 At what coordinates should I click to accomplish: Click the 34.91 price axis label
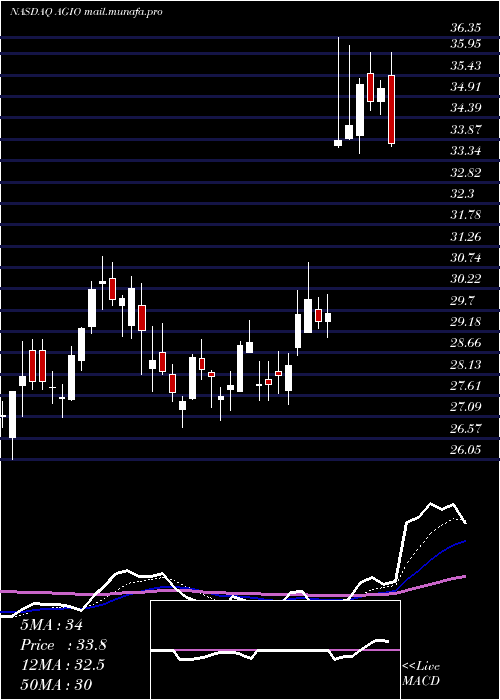point(465,87)
